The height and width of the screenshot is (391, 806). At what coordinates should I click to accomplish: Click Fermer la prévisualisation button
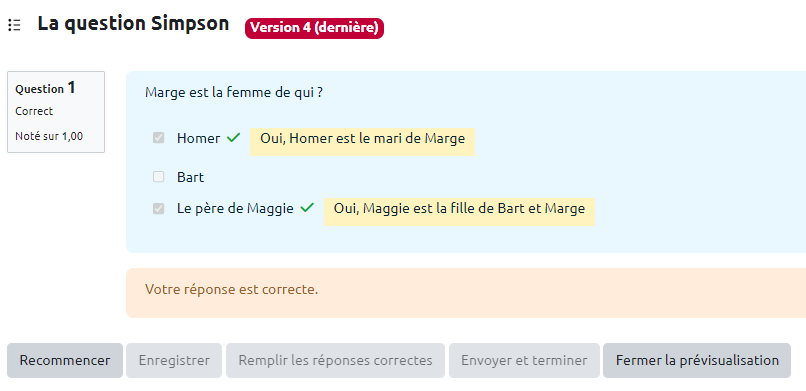pyautogui.click(x=697, y=360)
